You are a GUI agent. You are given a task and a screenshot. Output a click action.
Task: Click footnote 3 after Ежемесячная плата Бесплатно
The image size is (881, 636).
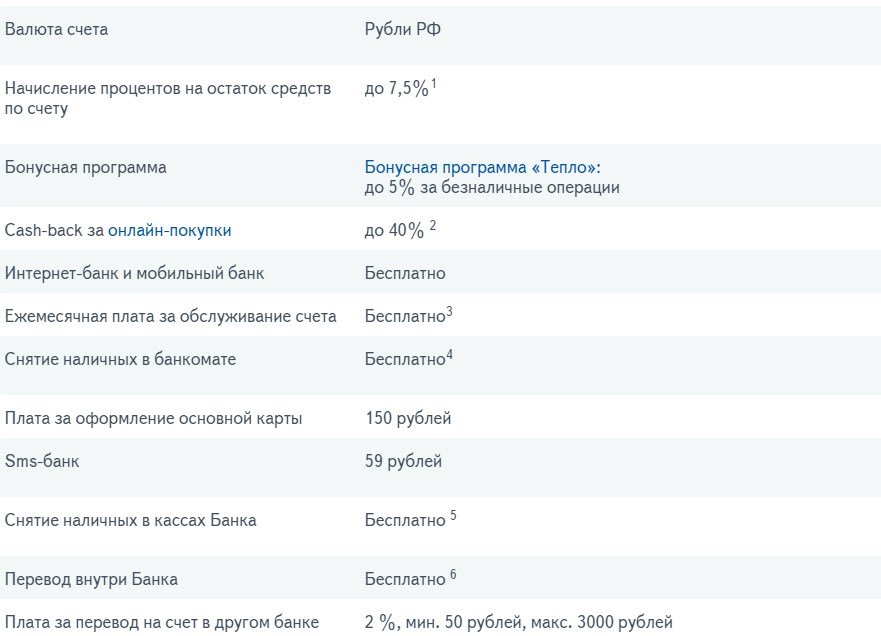449,312
